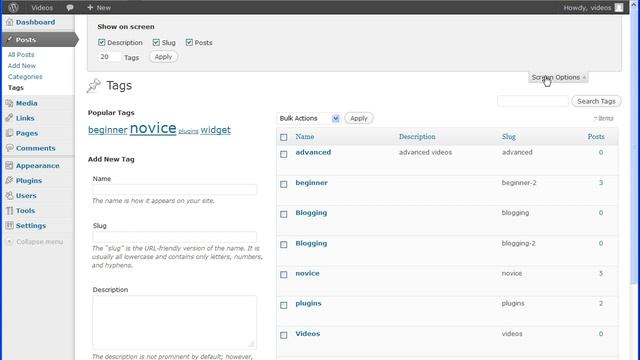Click Howdy, videos account link
Image resolution: width=640 pixels, height=360 pixels.
point(587,8)
